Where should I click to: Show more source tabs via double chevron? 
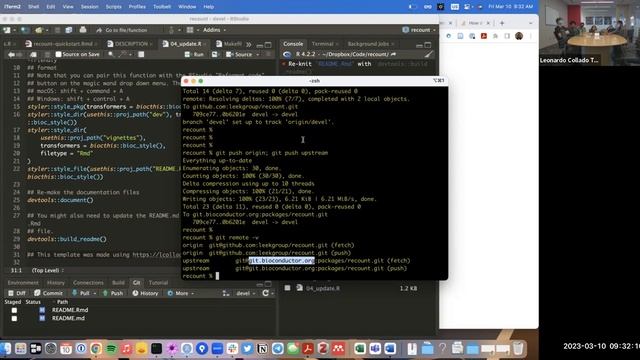pos(249,44)
